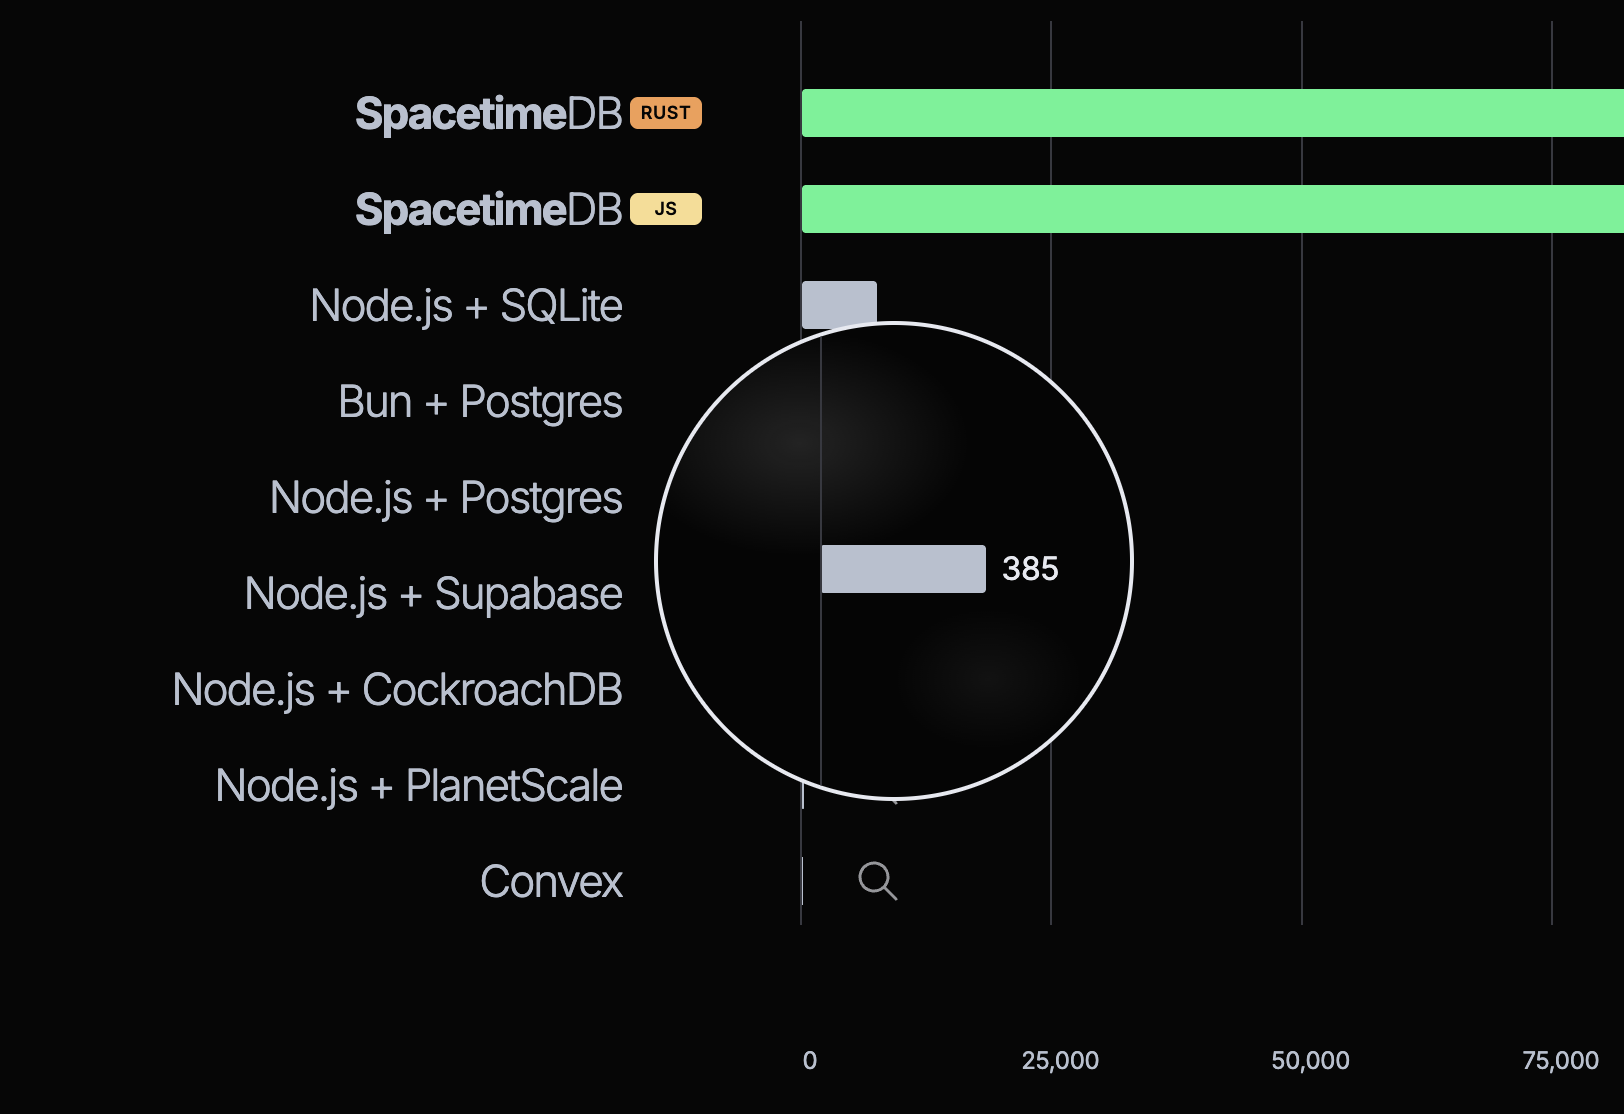Viewport: 1624px width, 1114px height.
Task: Pick the Node.js + Supabase label
Action: click(433, 594)
